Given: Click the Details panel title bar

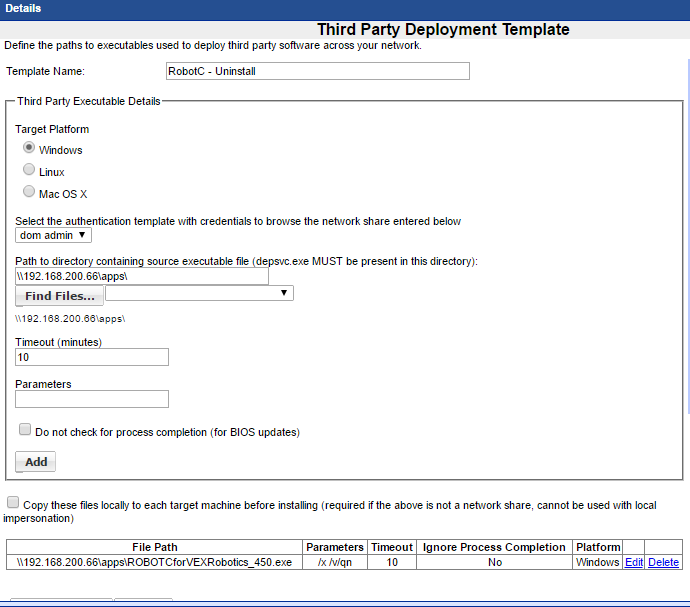Looking at the screenshot, I should (x=345, y=9).
